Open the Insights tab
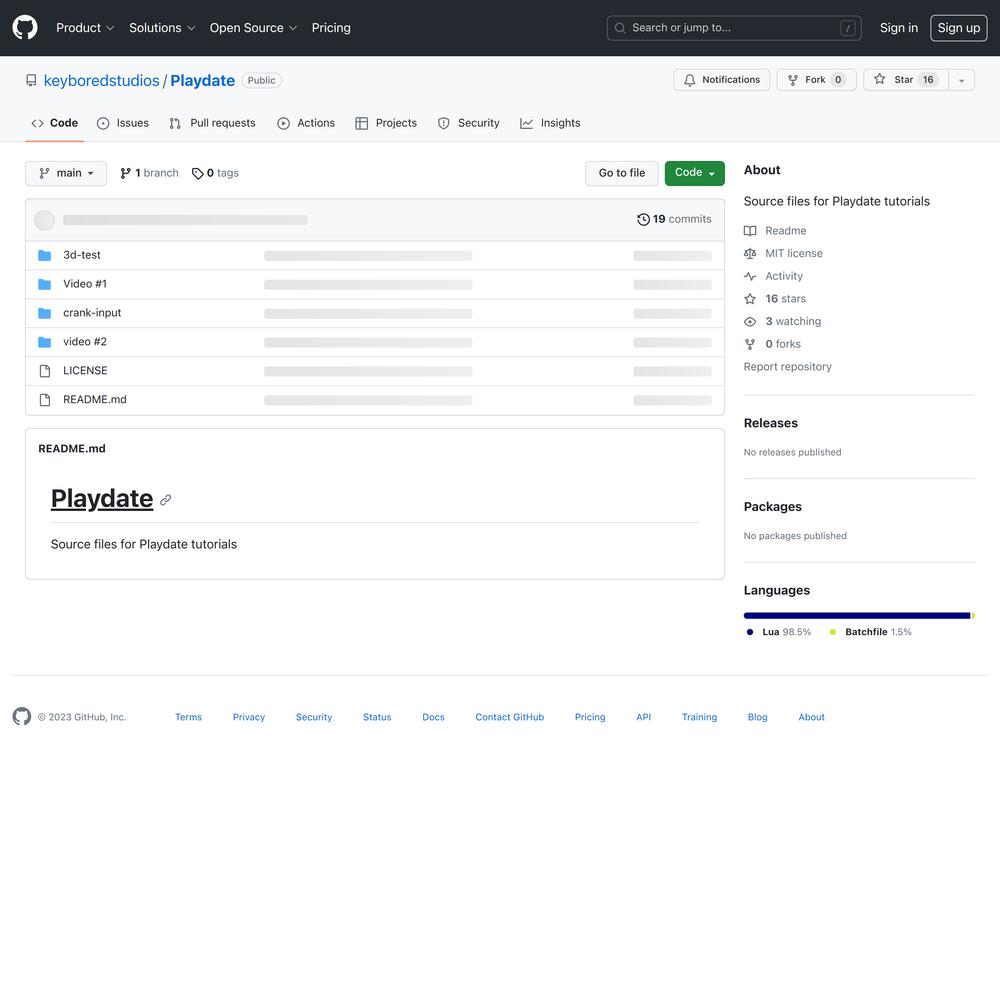The height and width of the screenshot is (1000, 1000). click(550, 123)
